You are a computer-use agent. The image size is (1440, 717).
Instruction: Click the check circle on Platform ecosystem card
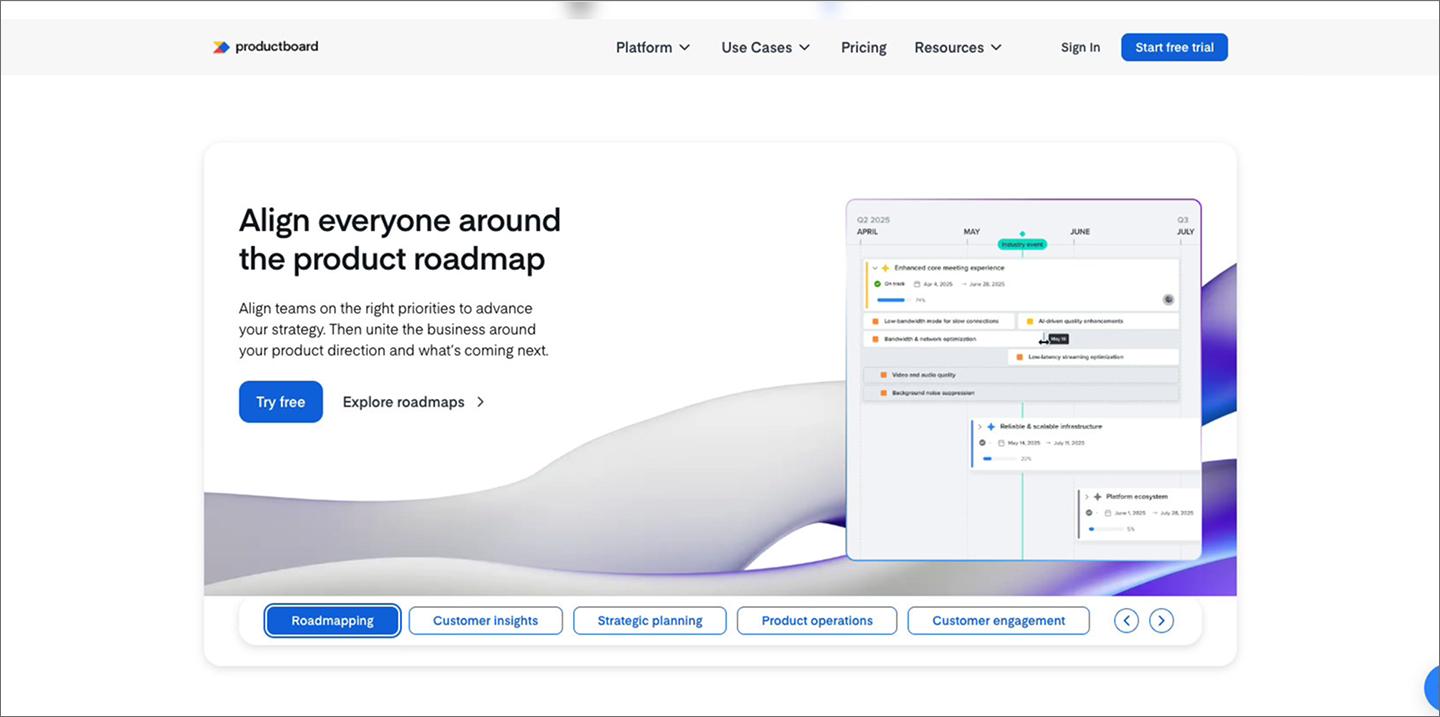click(x=1089, y=513)
